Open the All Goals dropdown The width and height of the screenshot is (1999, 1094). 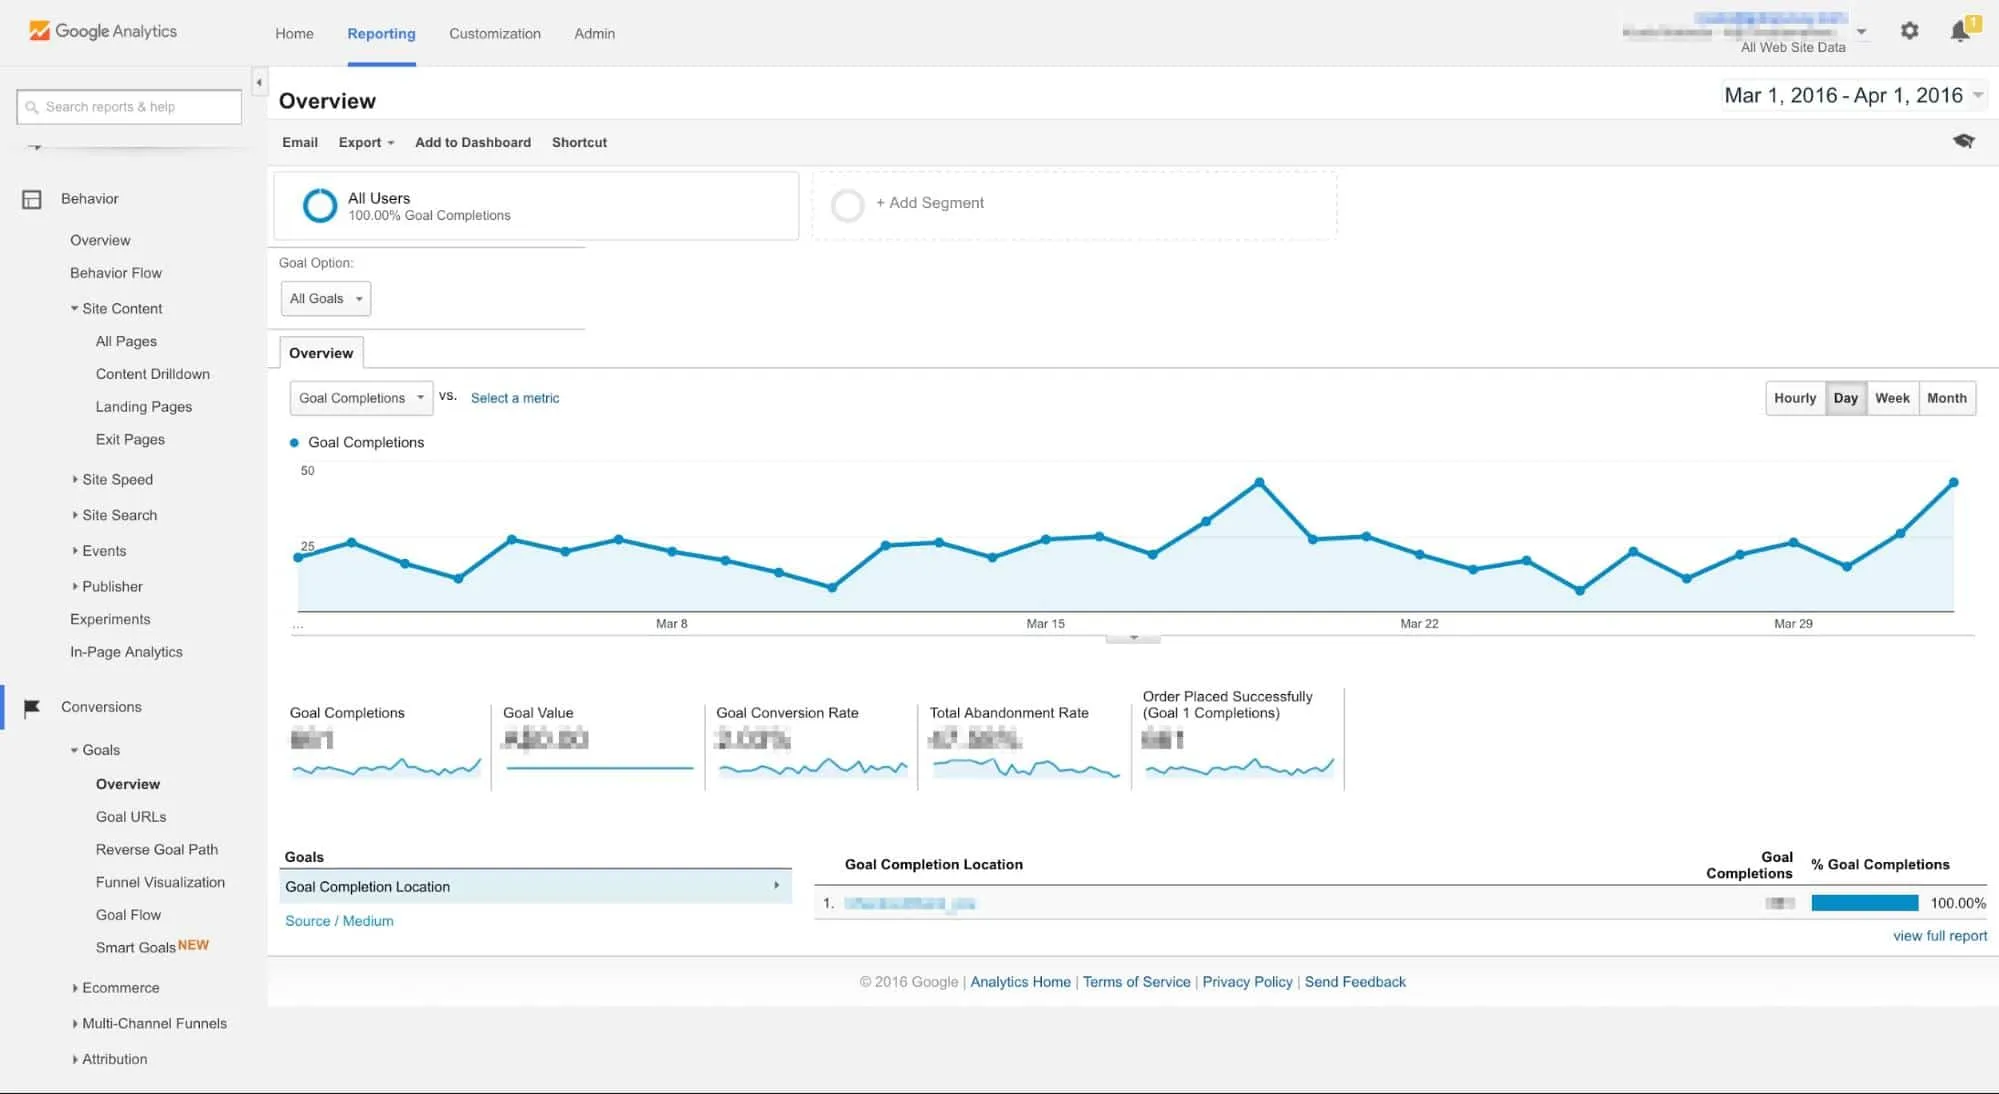tap(326, 298)
